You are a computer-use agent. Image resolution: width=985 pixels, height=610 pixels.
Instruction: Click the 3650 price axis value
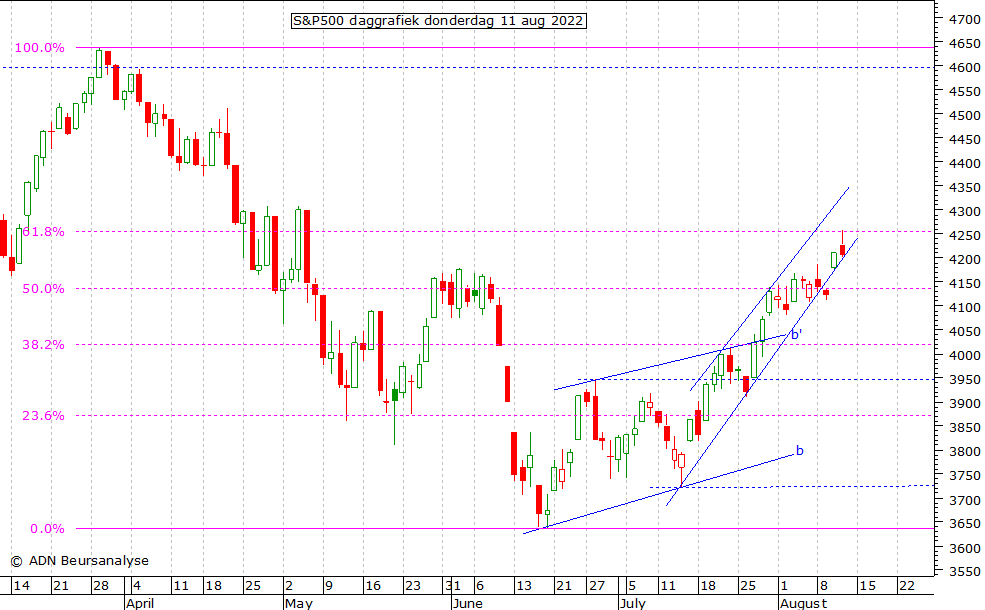click(965, 523)
